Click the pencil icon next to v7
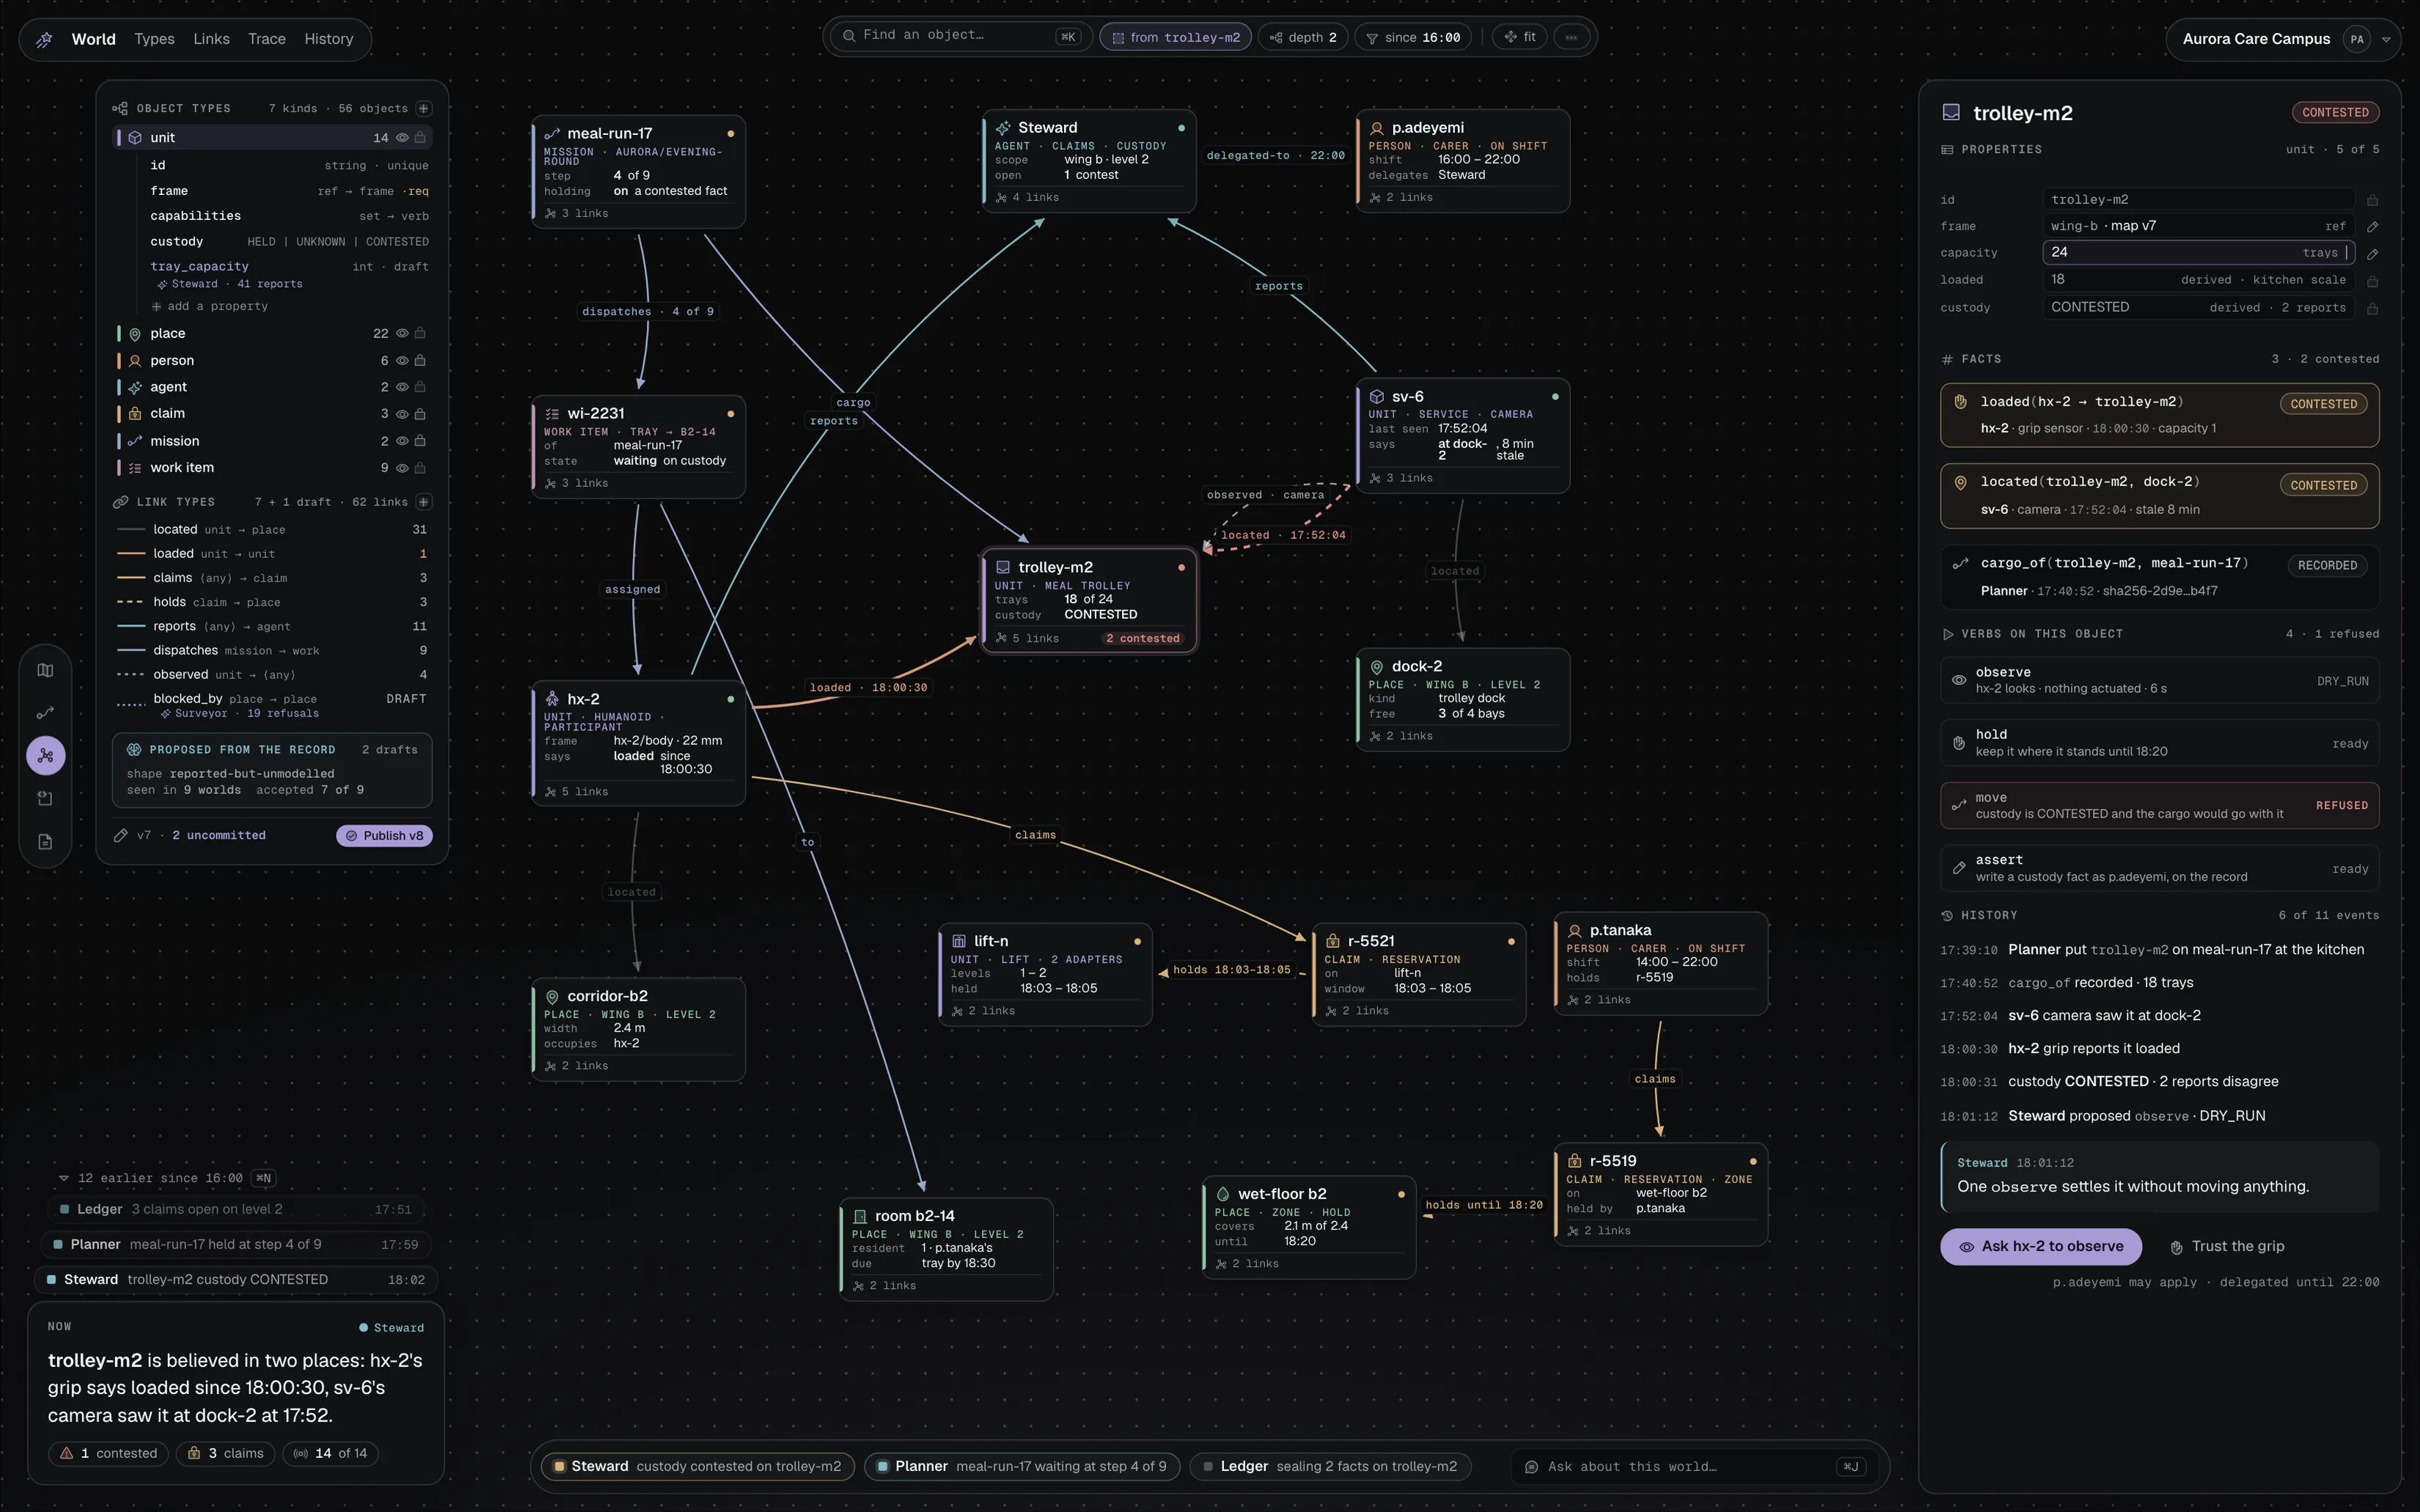The width and height of the screenshot is (2420, 1512). 121,835
